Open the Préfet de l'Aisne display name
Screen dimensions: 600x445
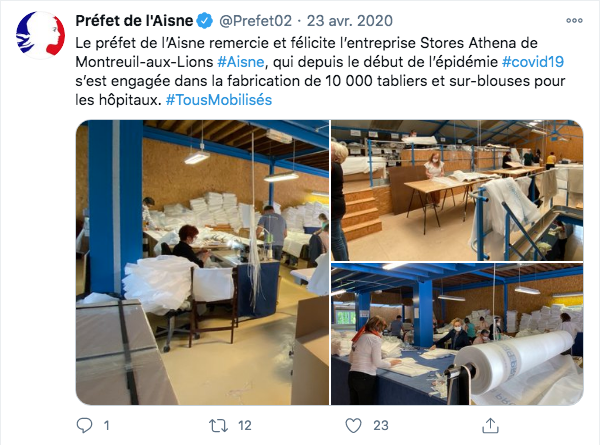pyautogui.click(x=134, y=21)
